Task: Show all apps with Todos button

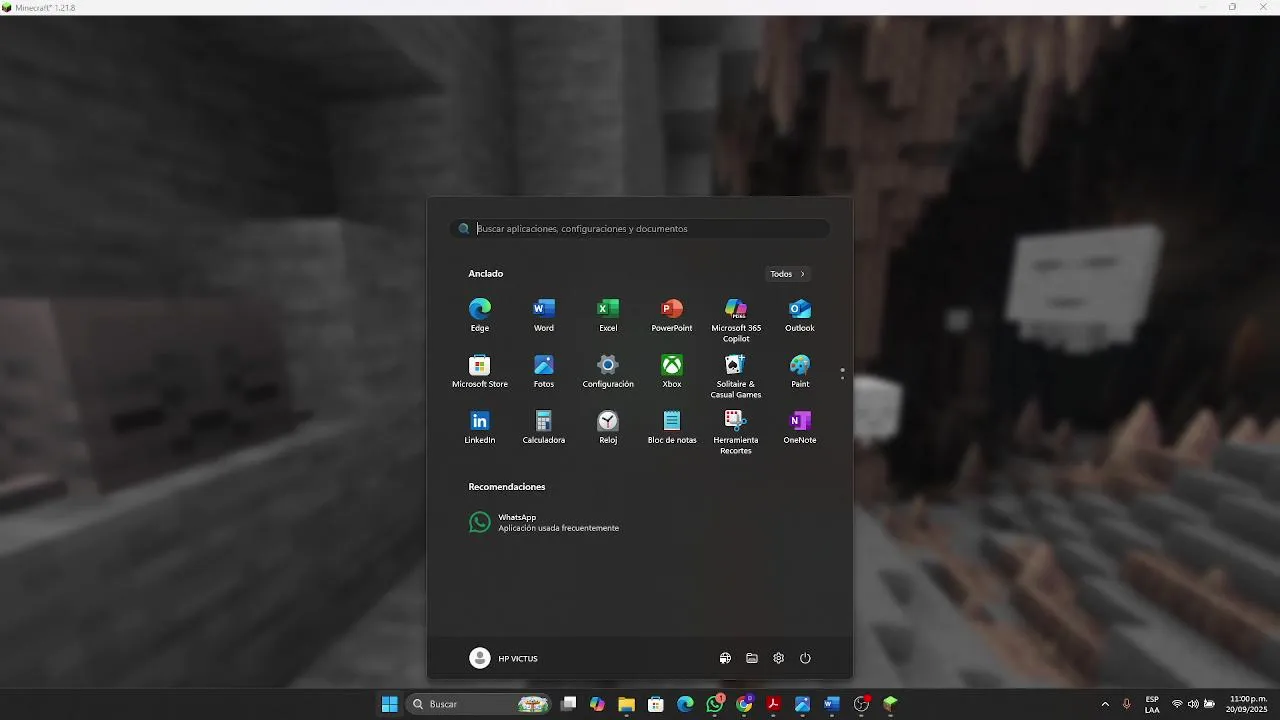Action: pos(788,274)
